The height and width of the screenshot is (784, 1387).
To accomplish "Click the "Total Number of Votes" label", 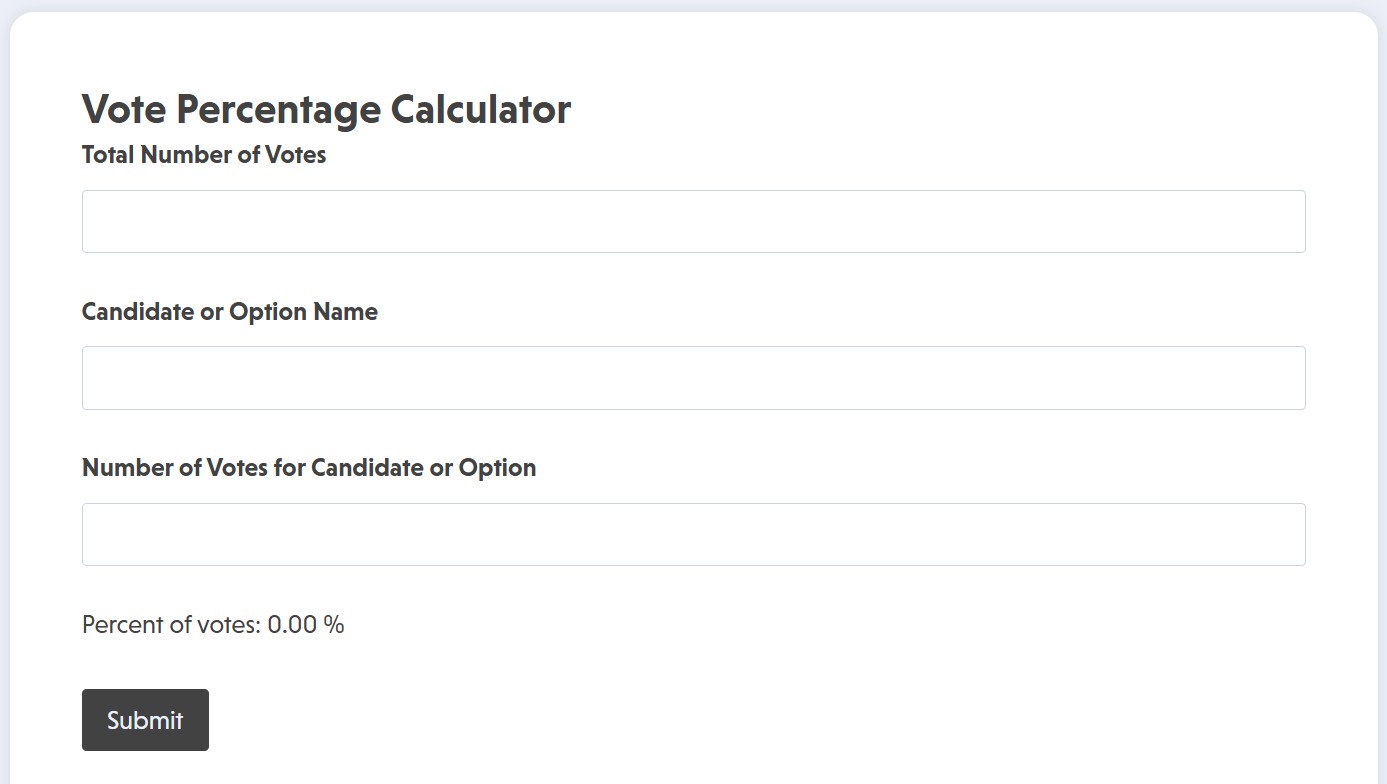I will [204, 155].
